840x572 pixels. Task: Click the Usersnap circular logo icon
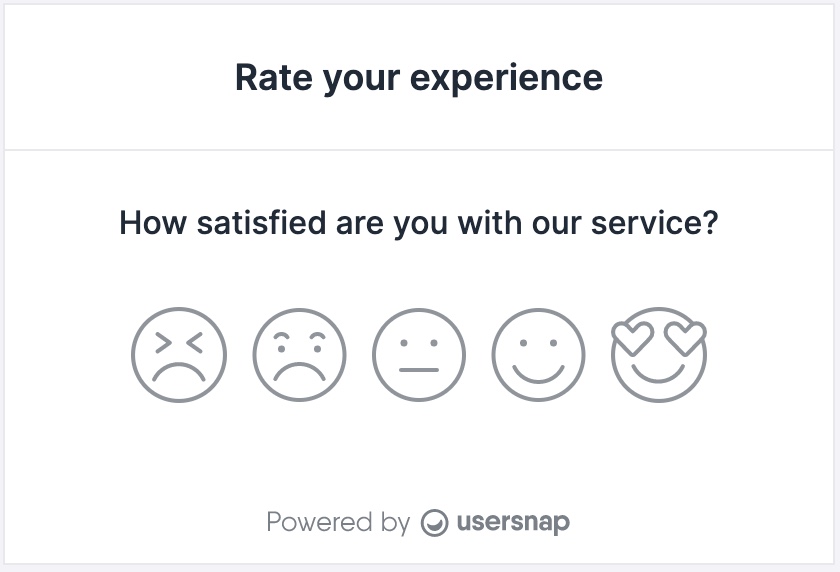click(434, 523)
